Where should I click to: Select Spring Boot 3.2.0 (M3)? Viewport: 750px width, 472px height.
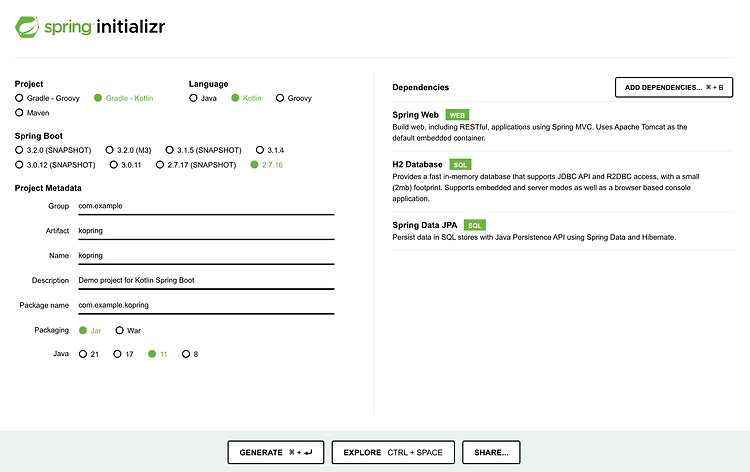(x=128, y=150)
